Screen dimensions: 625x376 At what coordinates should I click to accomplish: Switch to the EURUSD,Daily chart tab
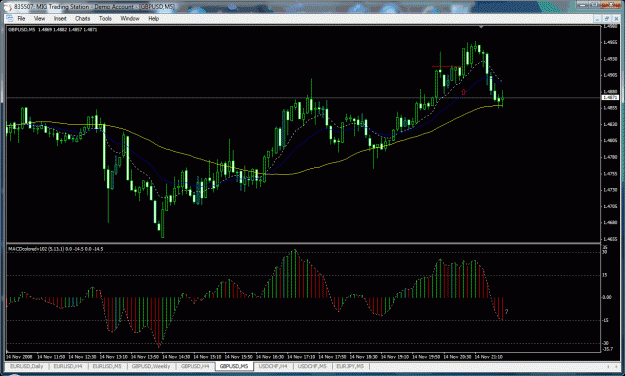tap(27, 366)
